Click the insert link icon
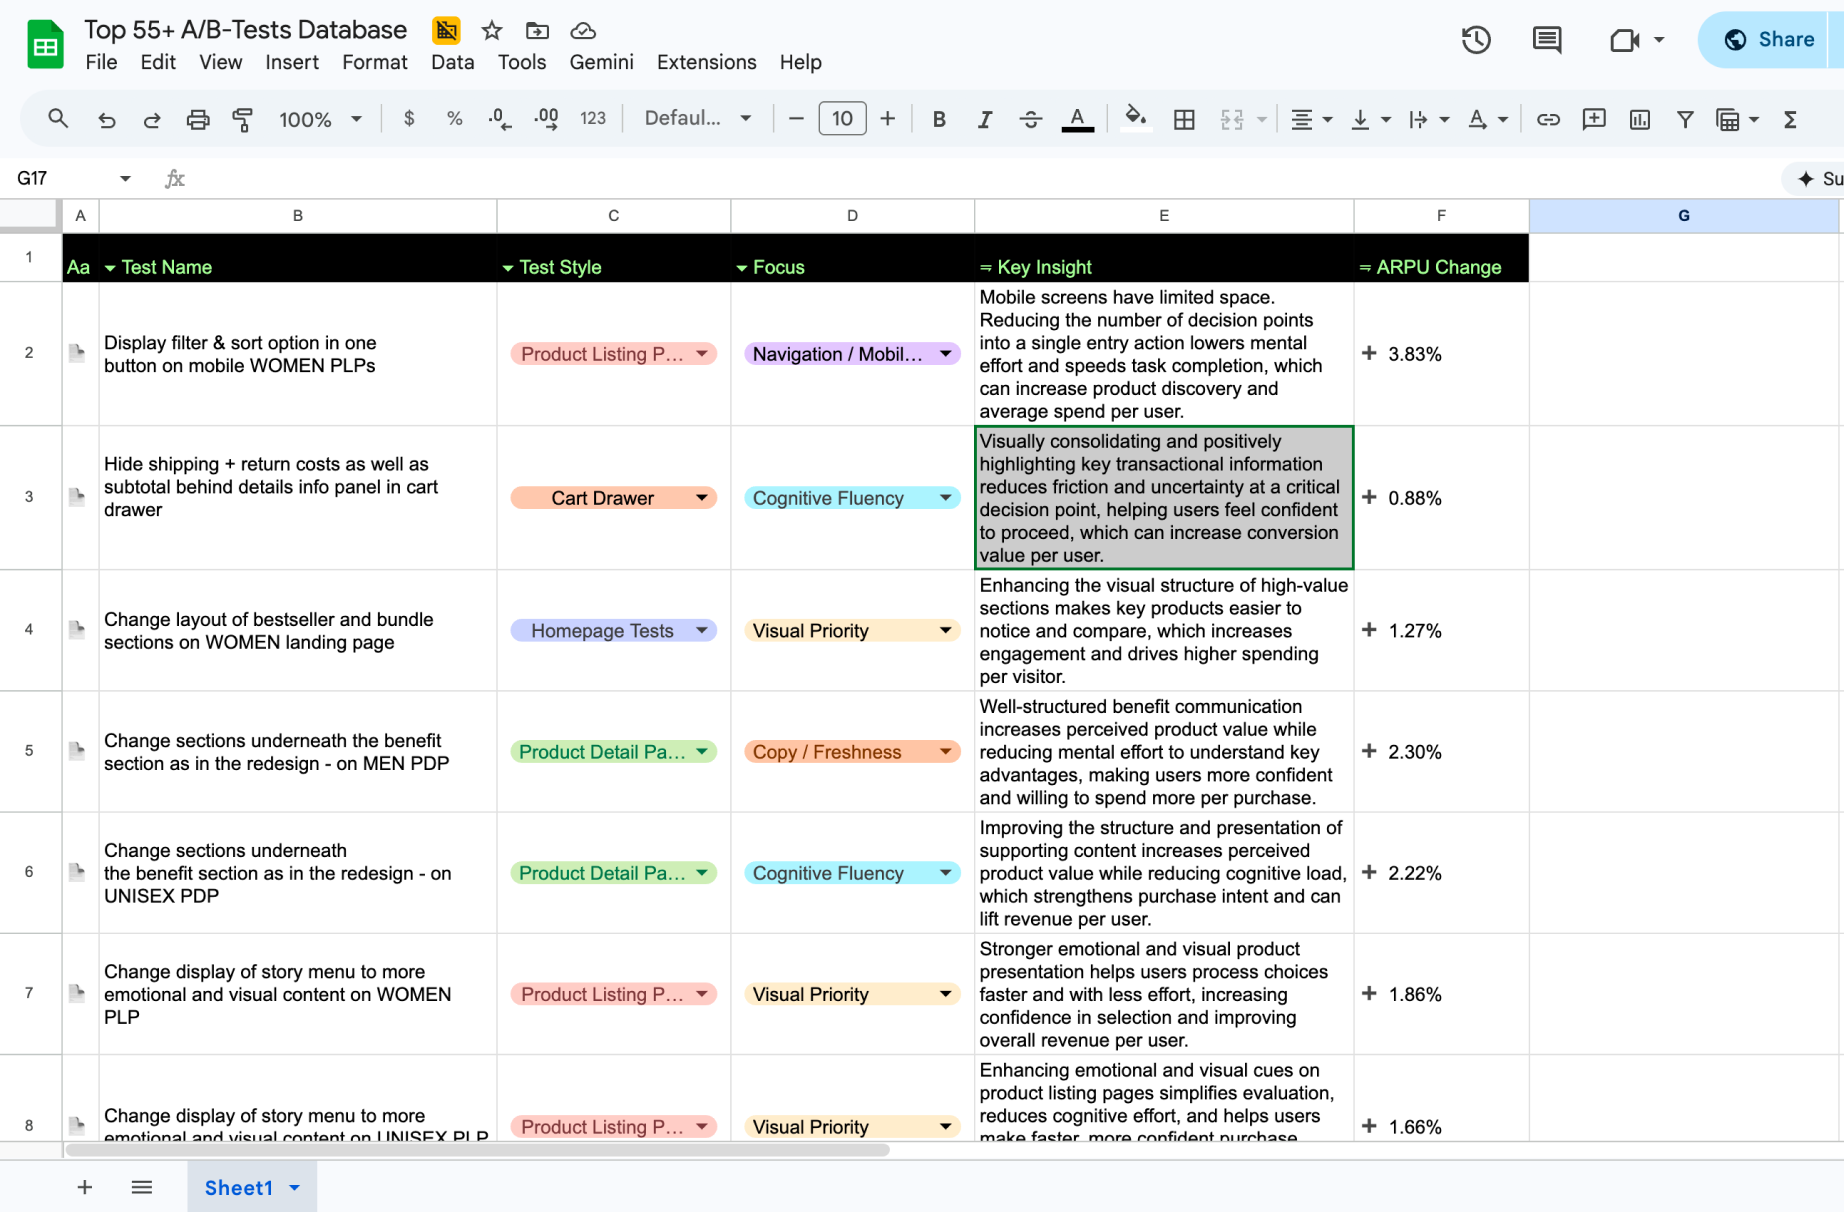This screenshot has height=1212, width=1844. [x=1548, y=119]
